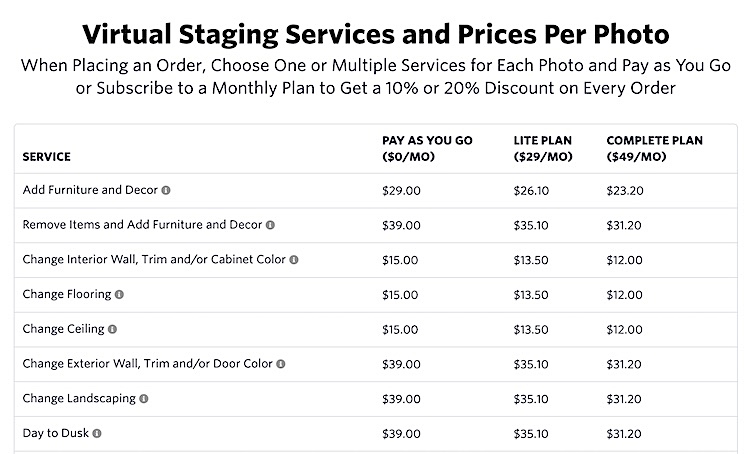Show info for Day to Dusk service

97,433
